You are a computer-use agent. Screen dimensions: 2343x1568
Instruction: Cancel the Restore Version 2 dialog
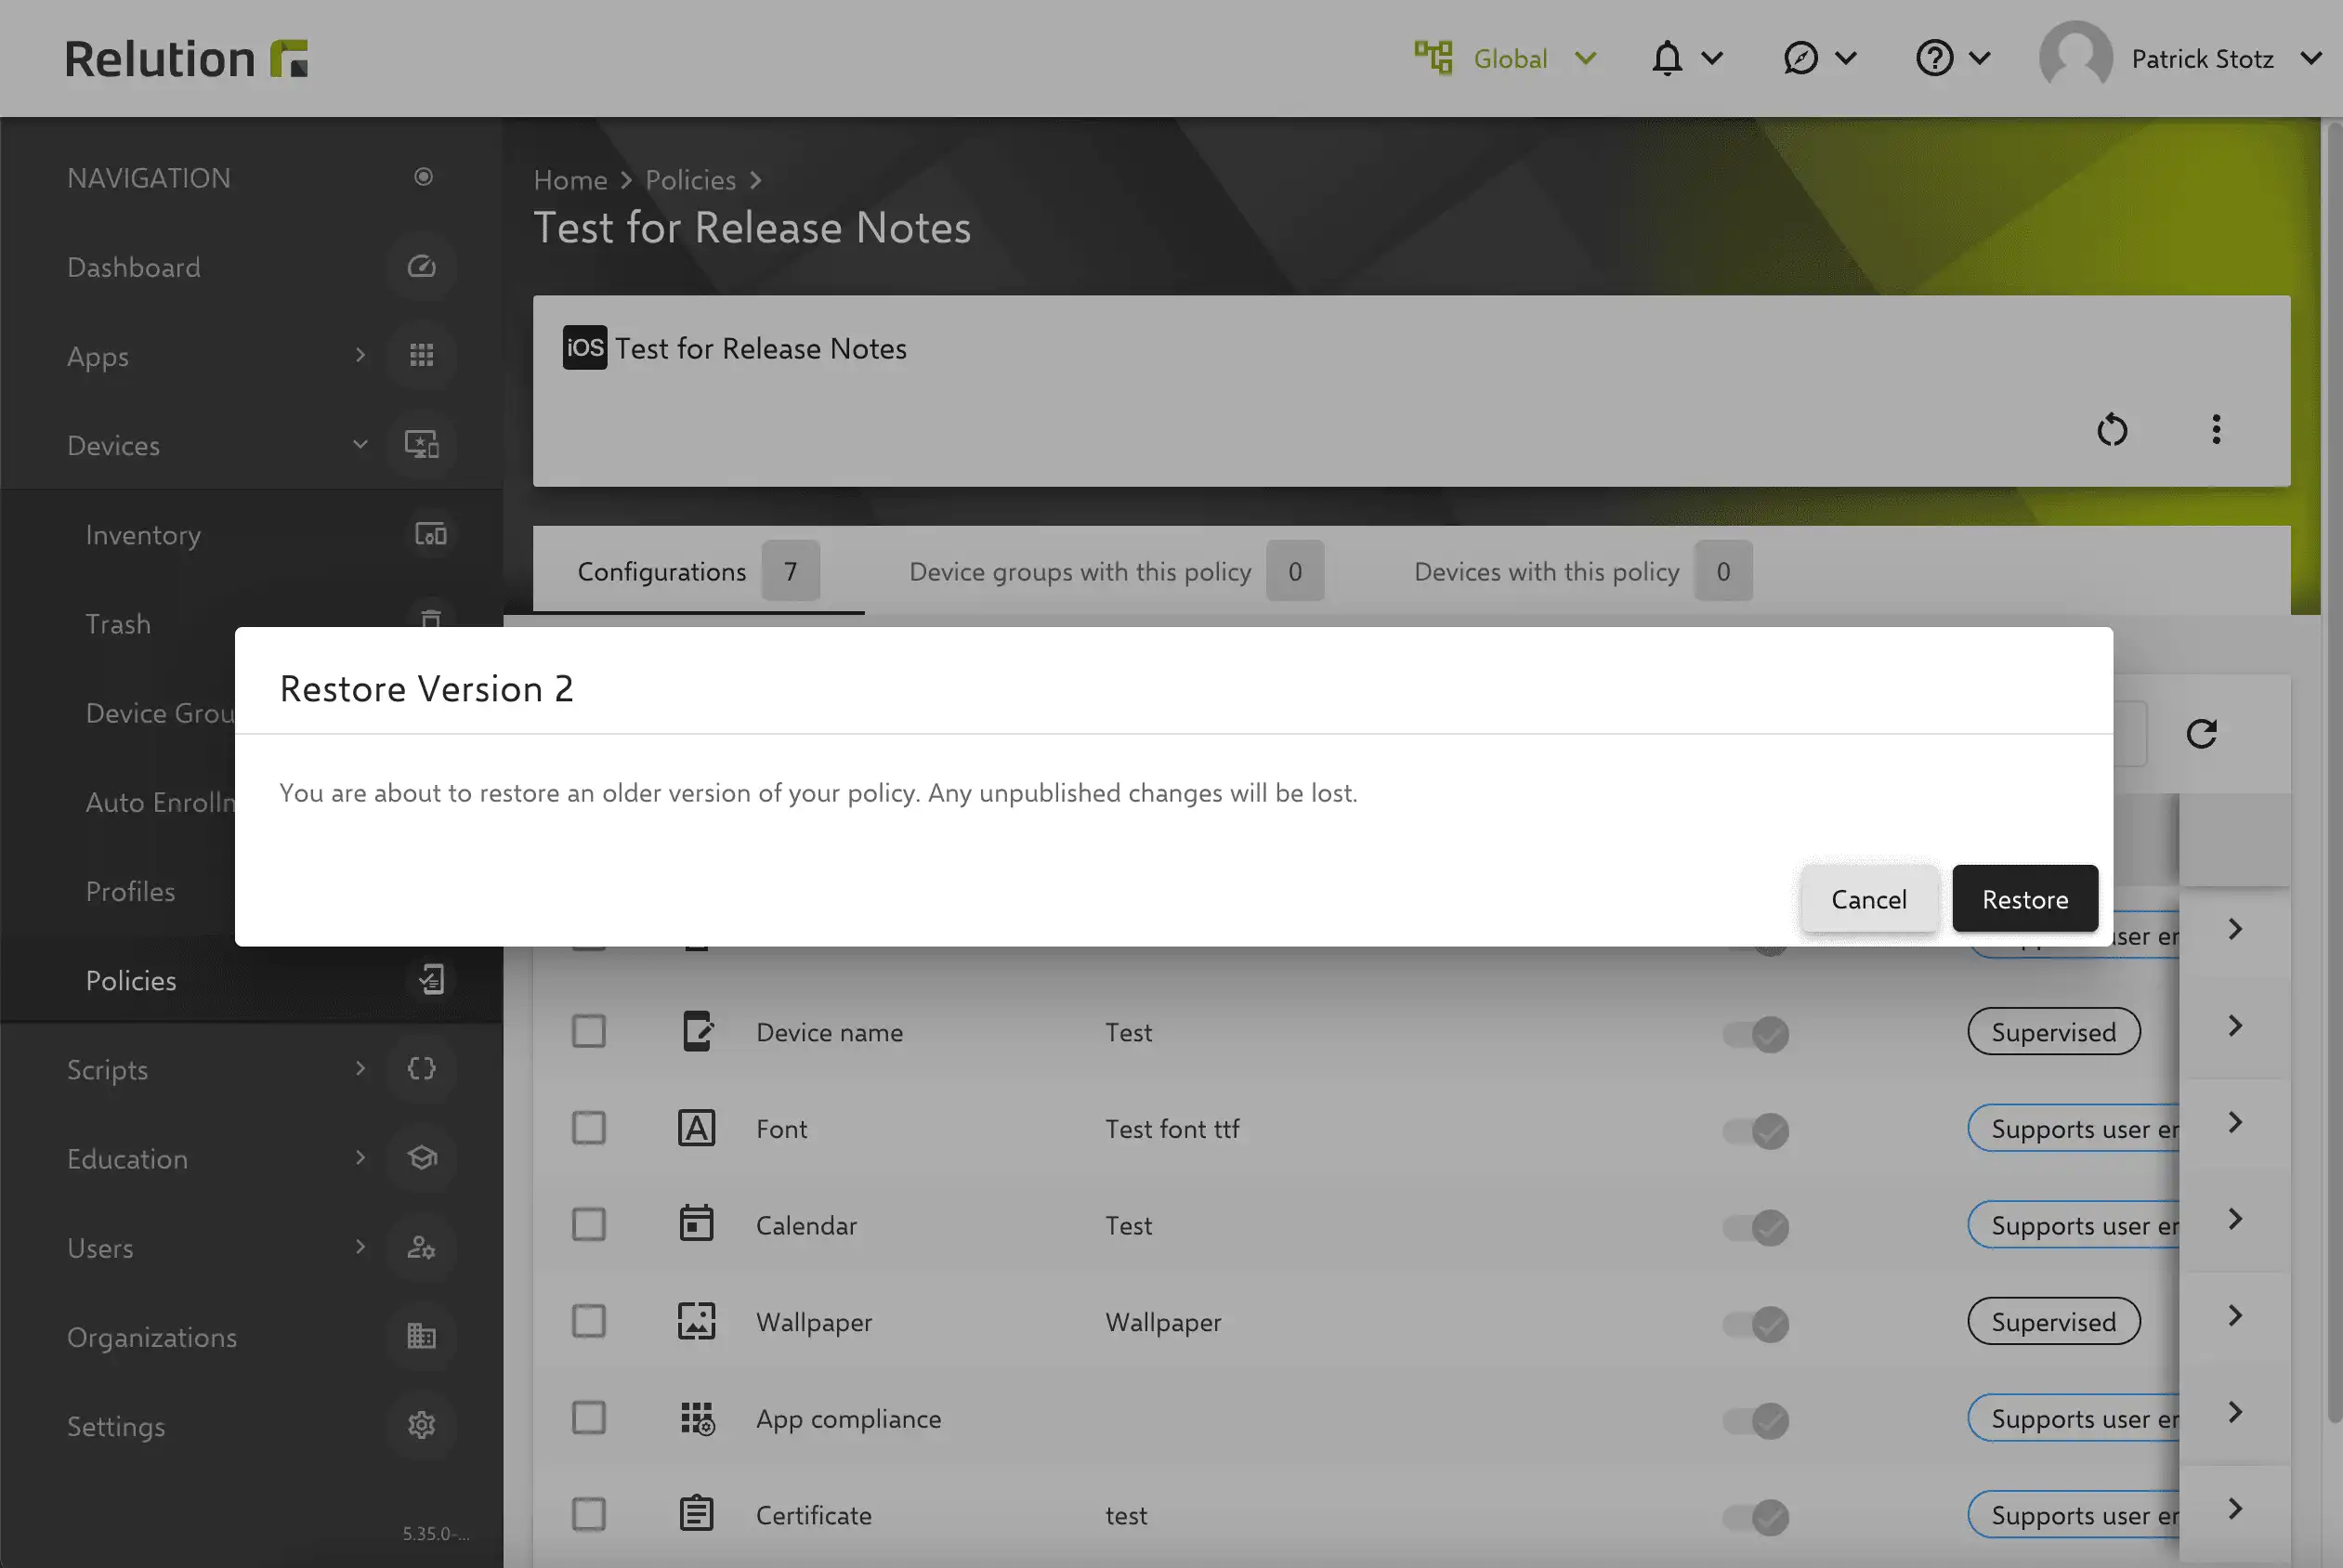tap(1868, 898)
